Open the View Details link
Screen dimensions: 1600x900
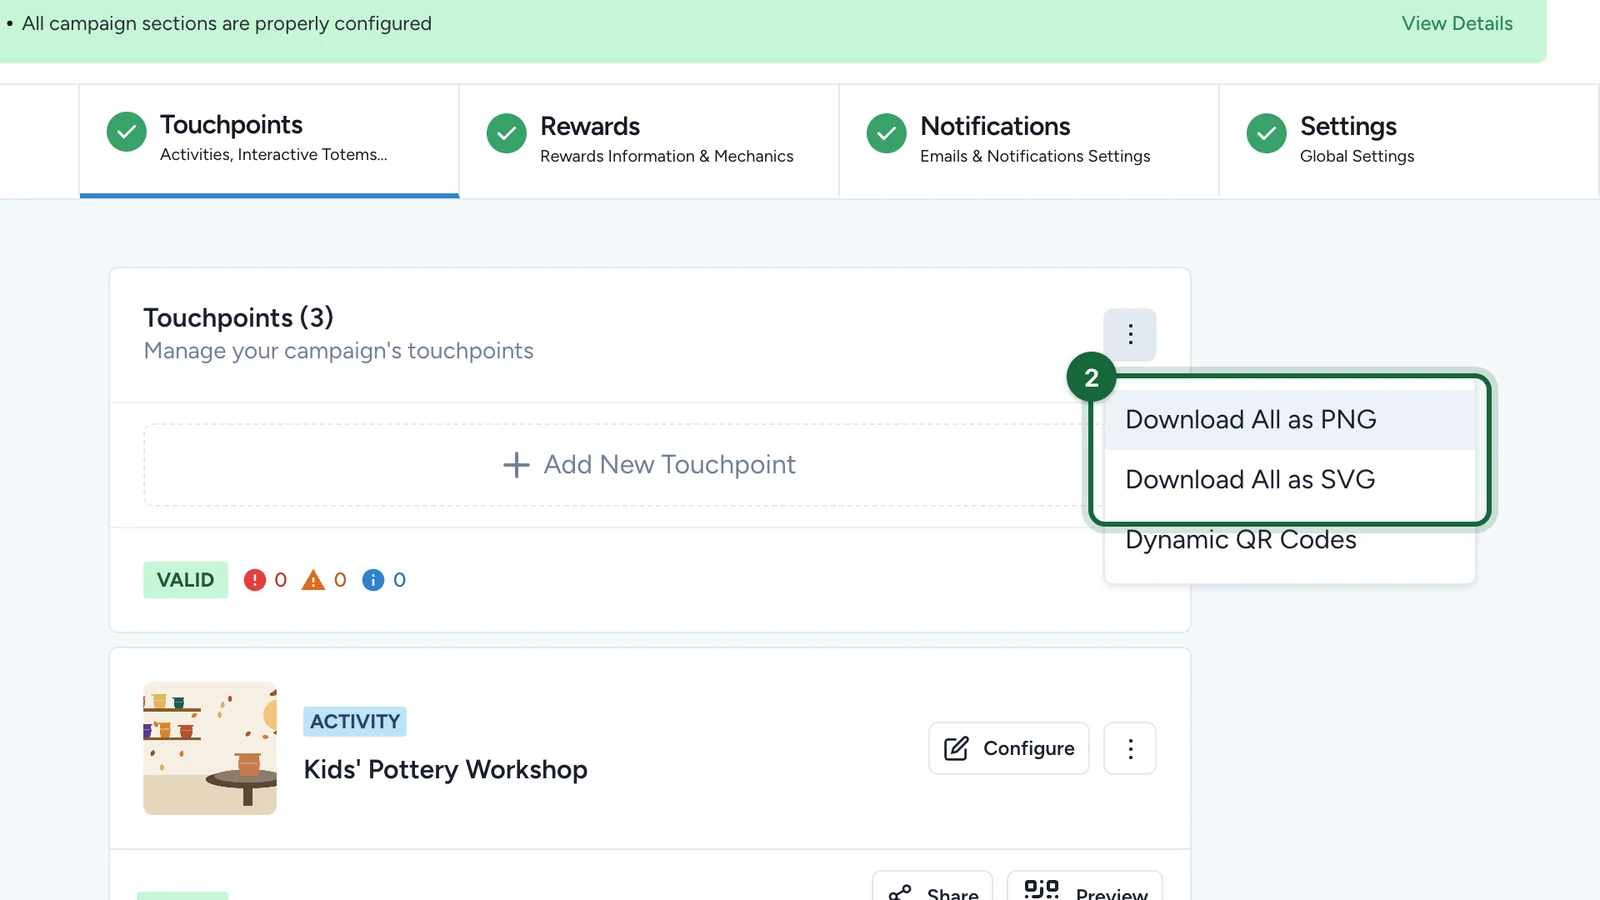[1457, 23]
